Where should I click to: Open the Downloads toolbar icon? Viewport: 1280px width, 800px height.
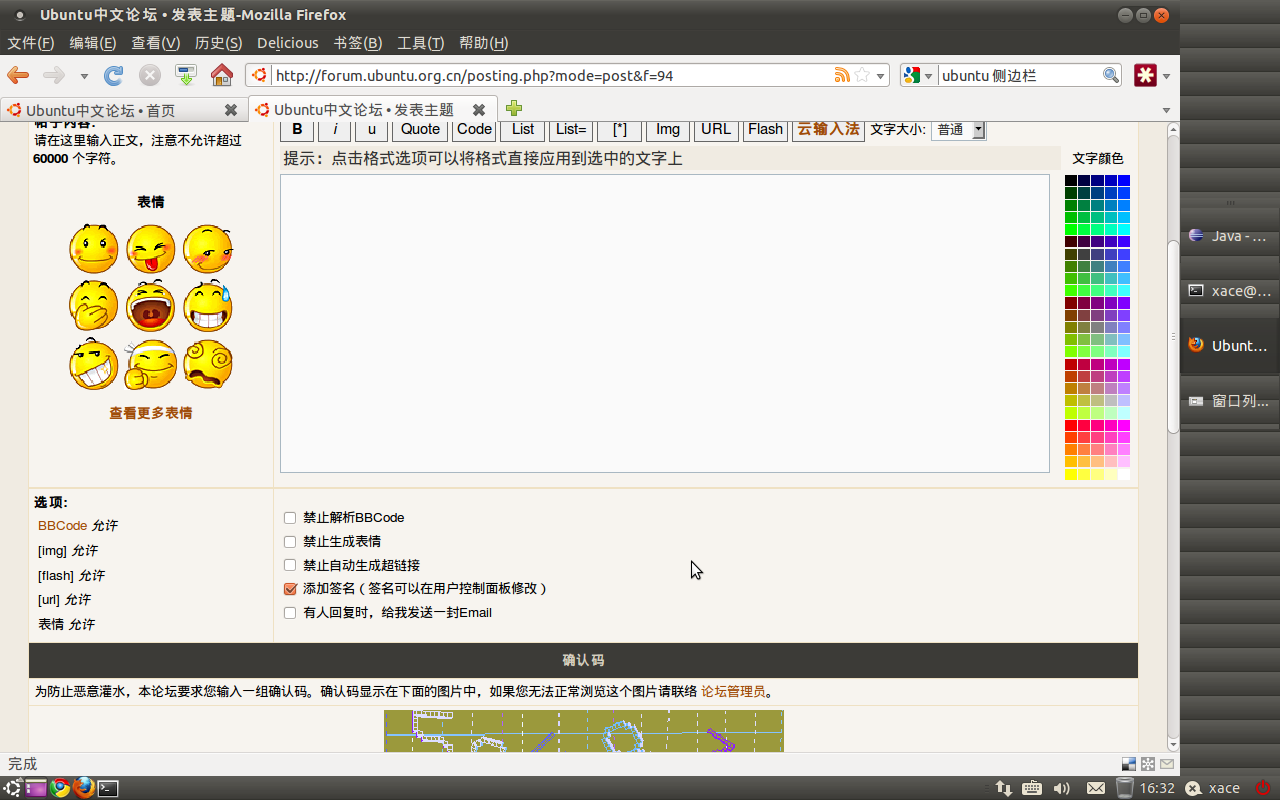[x=185, y=75]
